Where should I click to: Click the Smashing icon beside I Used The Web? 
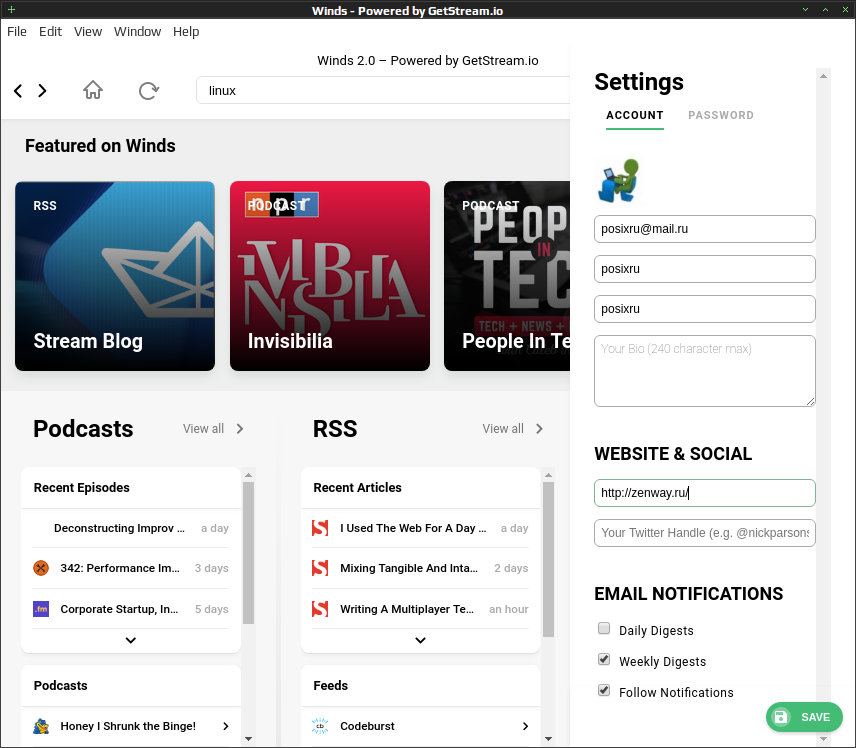[320, 528]
